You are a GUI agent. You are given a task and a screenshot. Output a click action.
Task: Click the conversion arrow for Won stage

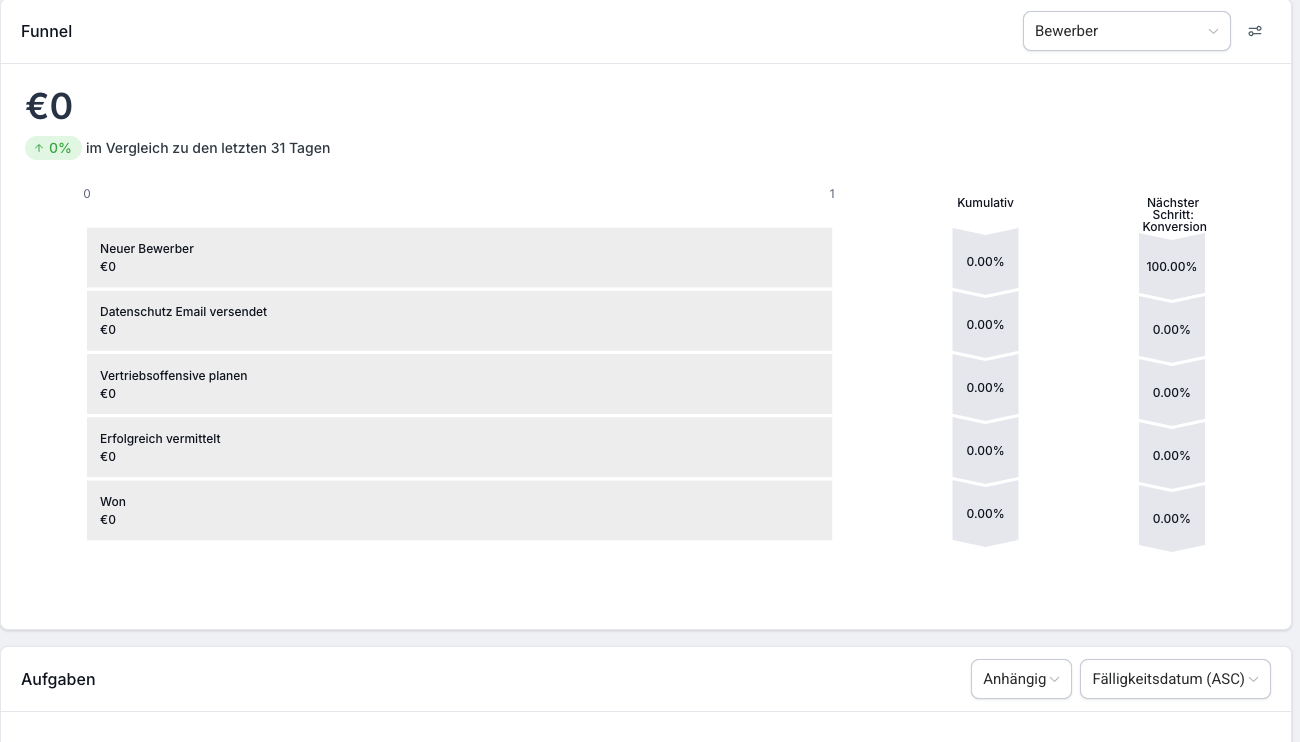(x=1172, y=519)
